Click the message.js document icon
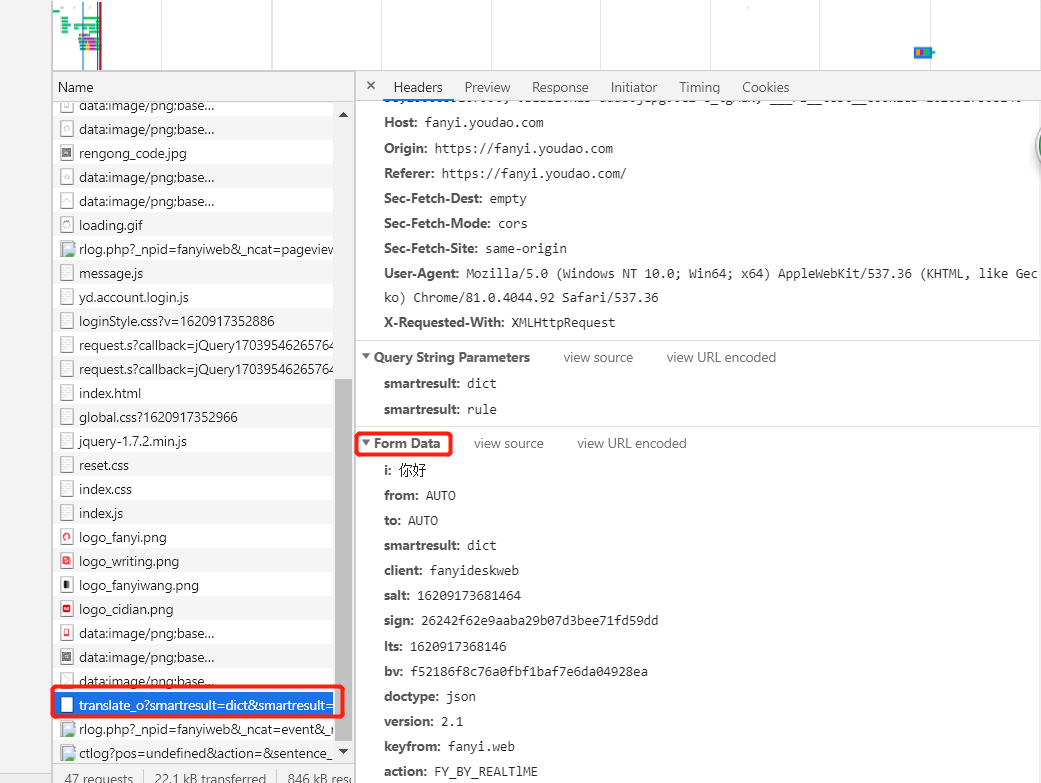The width and height of the screenshot is (1041, 783). click(x=66, y=273)
